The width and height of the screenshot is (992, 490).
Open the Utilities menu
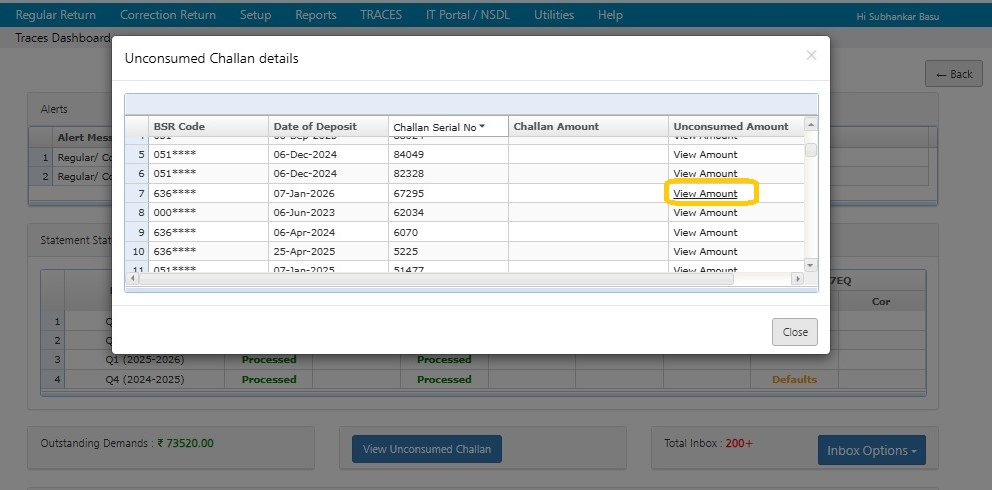pos(554,15)
